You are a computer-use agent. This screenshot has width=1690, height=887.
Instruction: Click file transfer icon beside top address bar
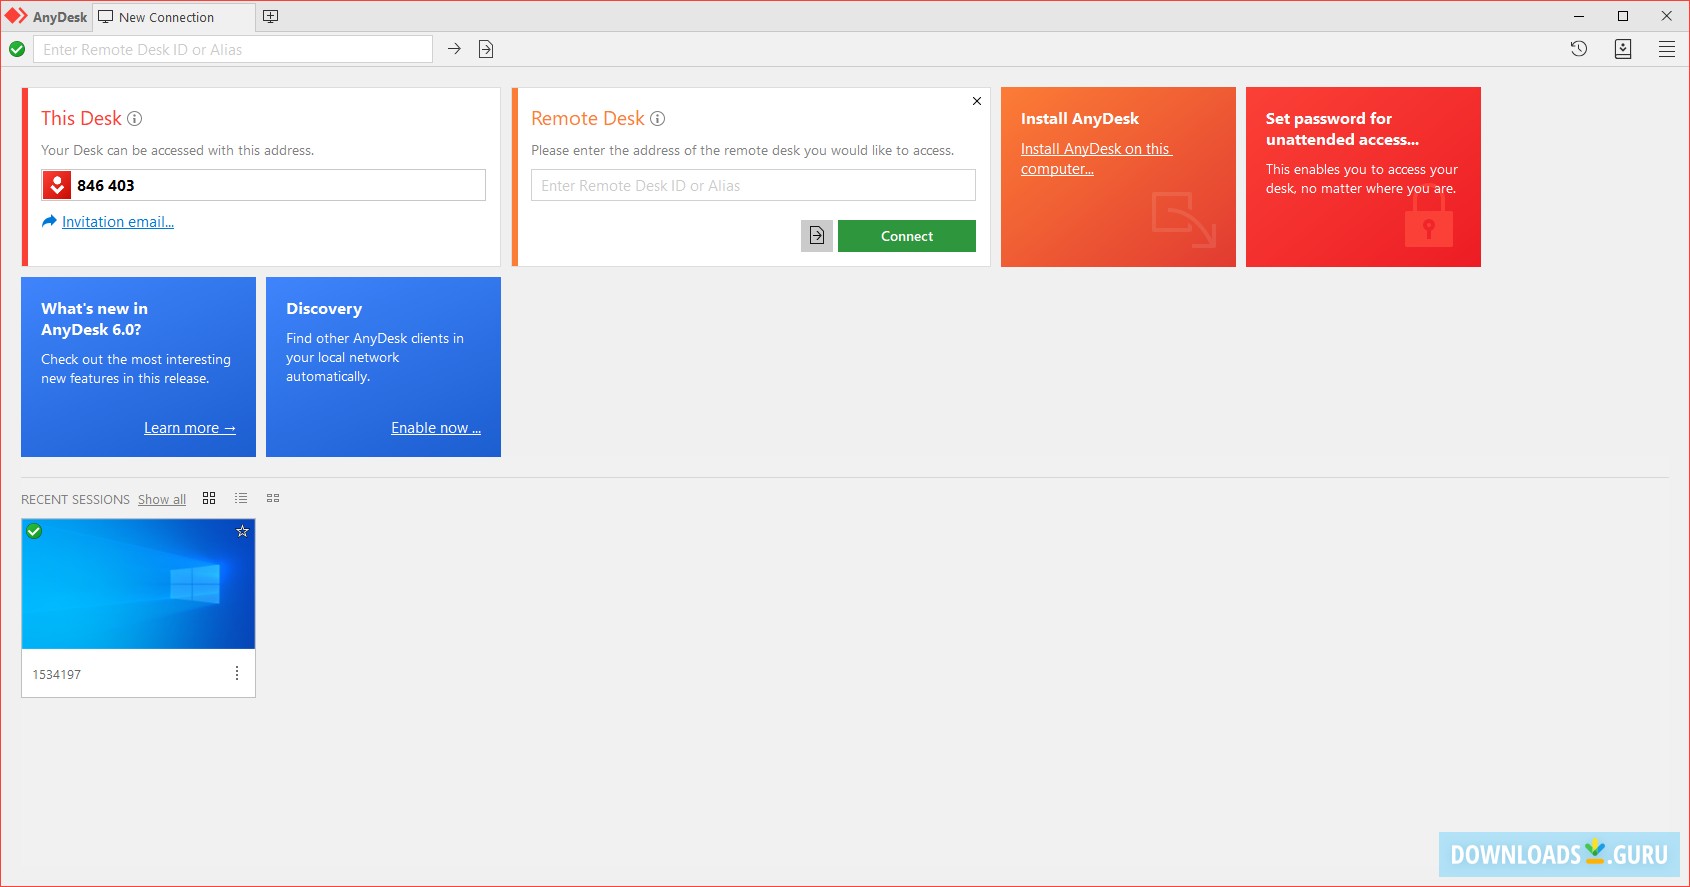click(486, 49)
